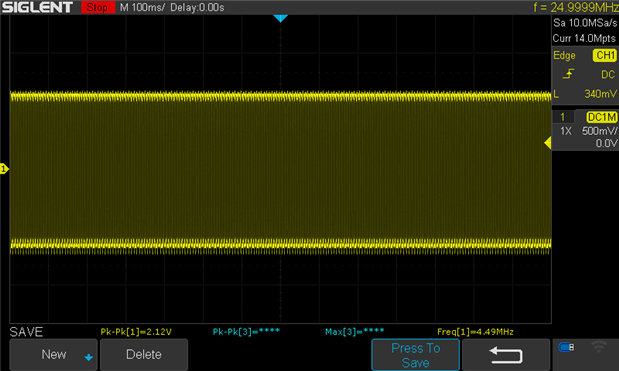Image resolution: width=619 pixels, height=371 pixels.
Task: Click the yellow trigger level arrow
Action: [x=548, y=142]
